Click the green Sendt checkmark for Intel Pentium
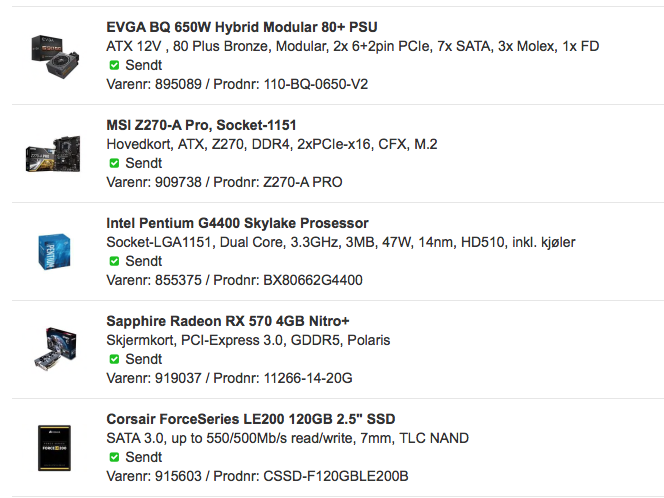Screen dimensions: 664x498 (x=114, y=261)
